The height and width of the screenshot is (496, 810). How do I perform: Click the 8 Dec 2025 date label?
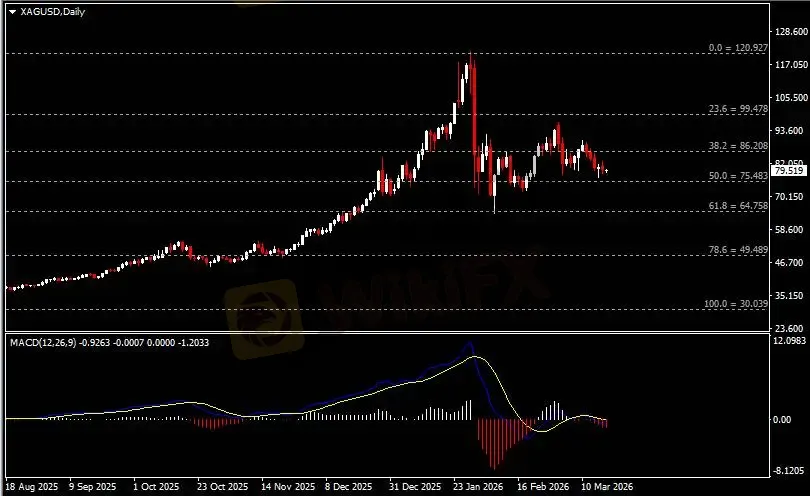[349, 487]
